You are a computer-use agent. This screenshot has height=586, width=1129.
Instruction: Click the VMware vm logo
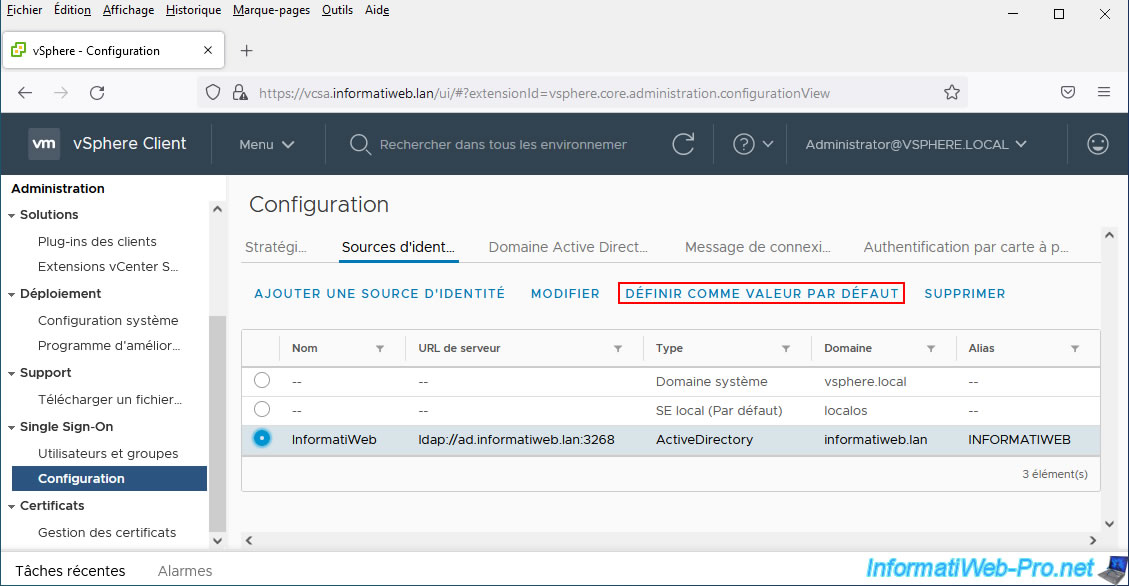coord(44,144)
